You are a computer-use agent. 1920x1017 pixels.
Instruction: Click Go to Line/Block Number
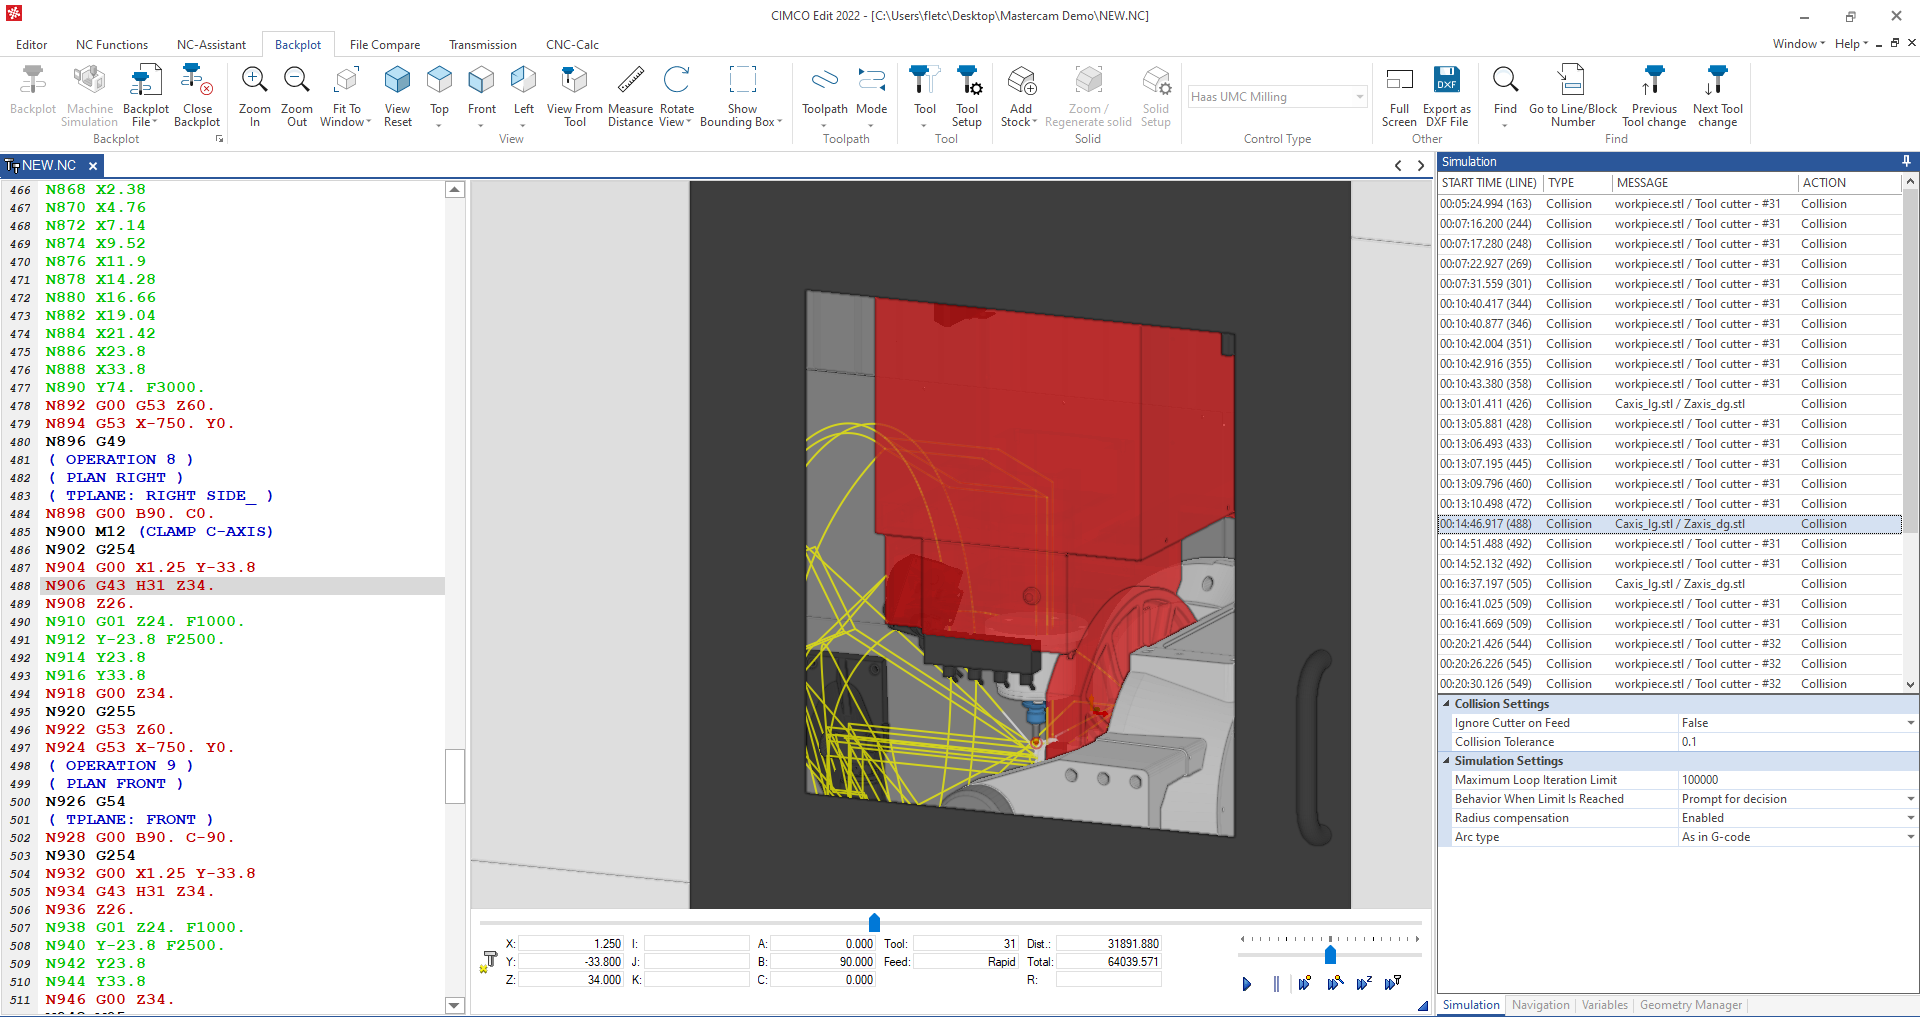point(1571,95)
